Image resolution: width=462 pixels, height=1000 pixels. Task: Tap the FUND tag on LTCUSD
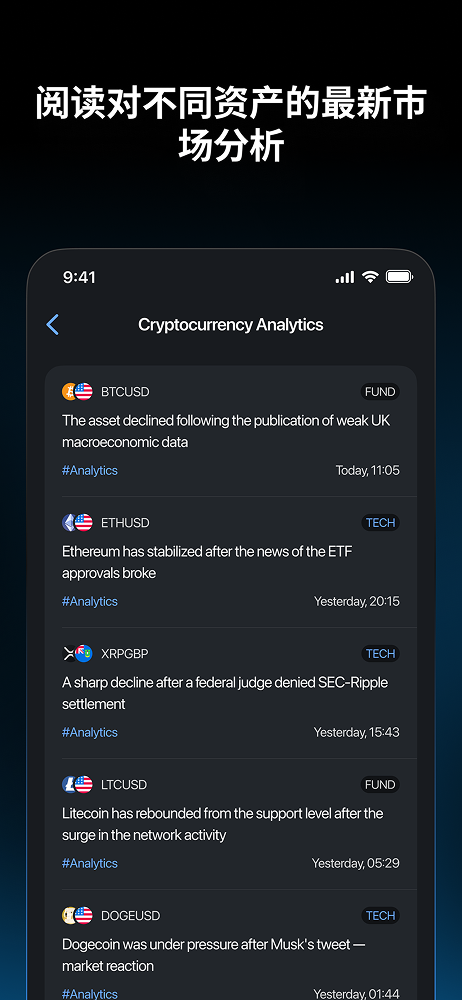tap(380, 784)
